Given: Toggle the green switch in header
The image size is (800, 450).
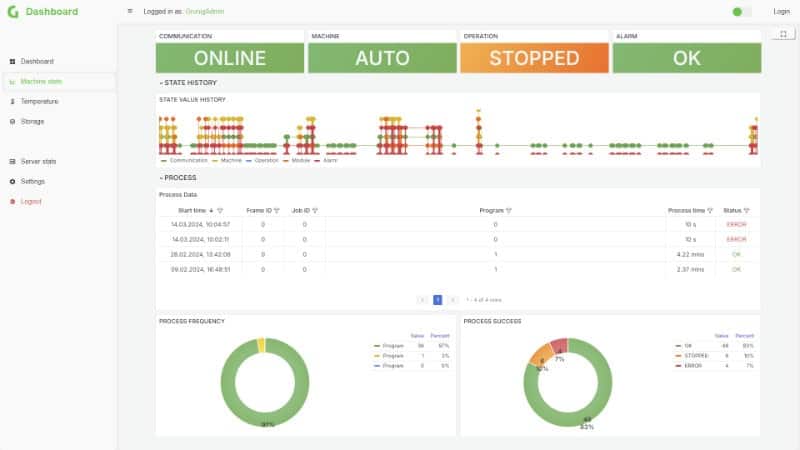Looking at the screenshot, I should pos(741,12).
